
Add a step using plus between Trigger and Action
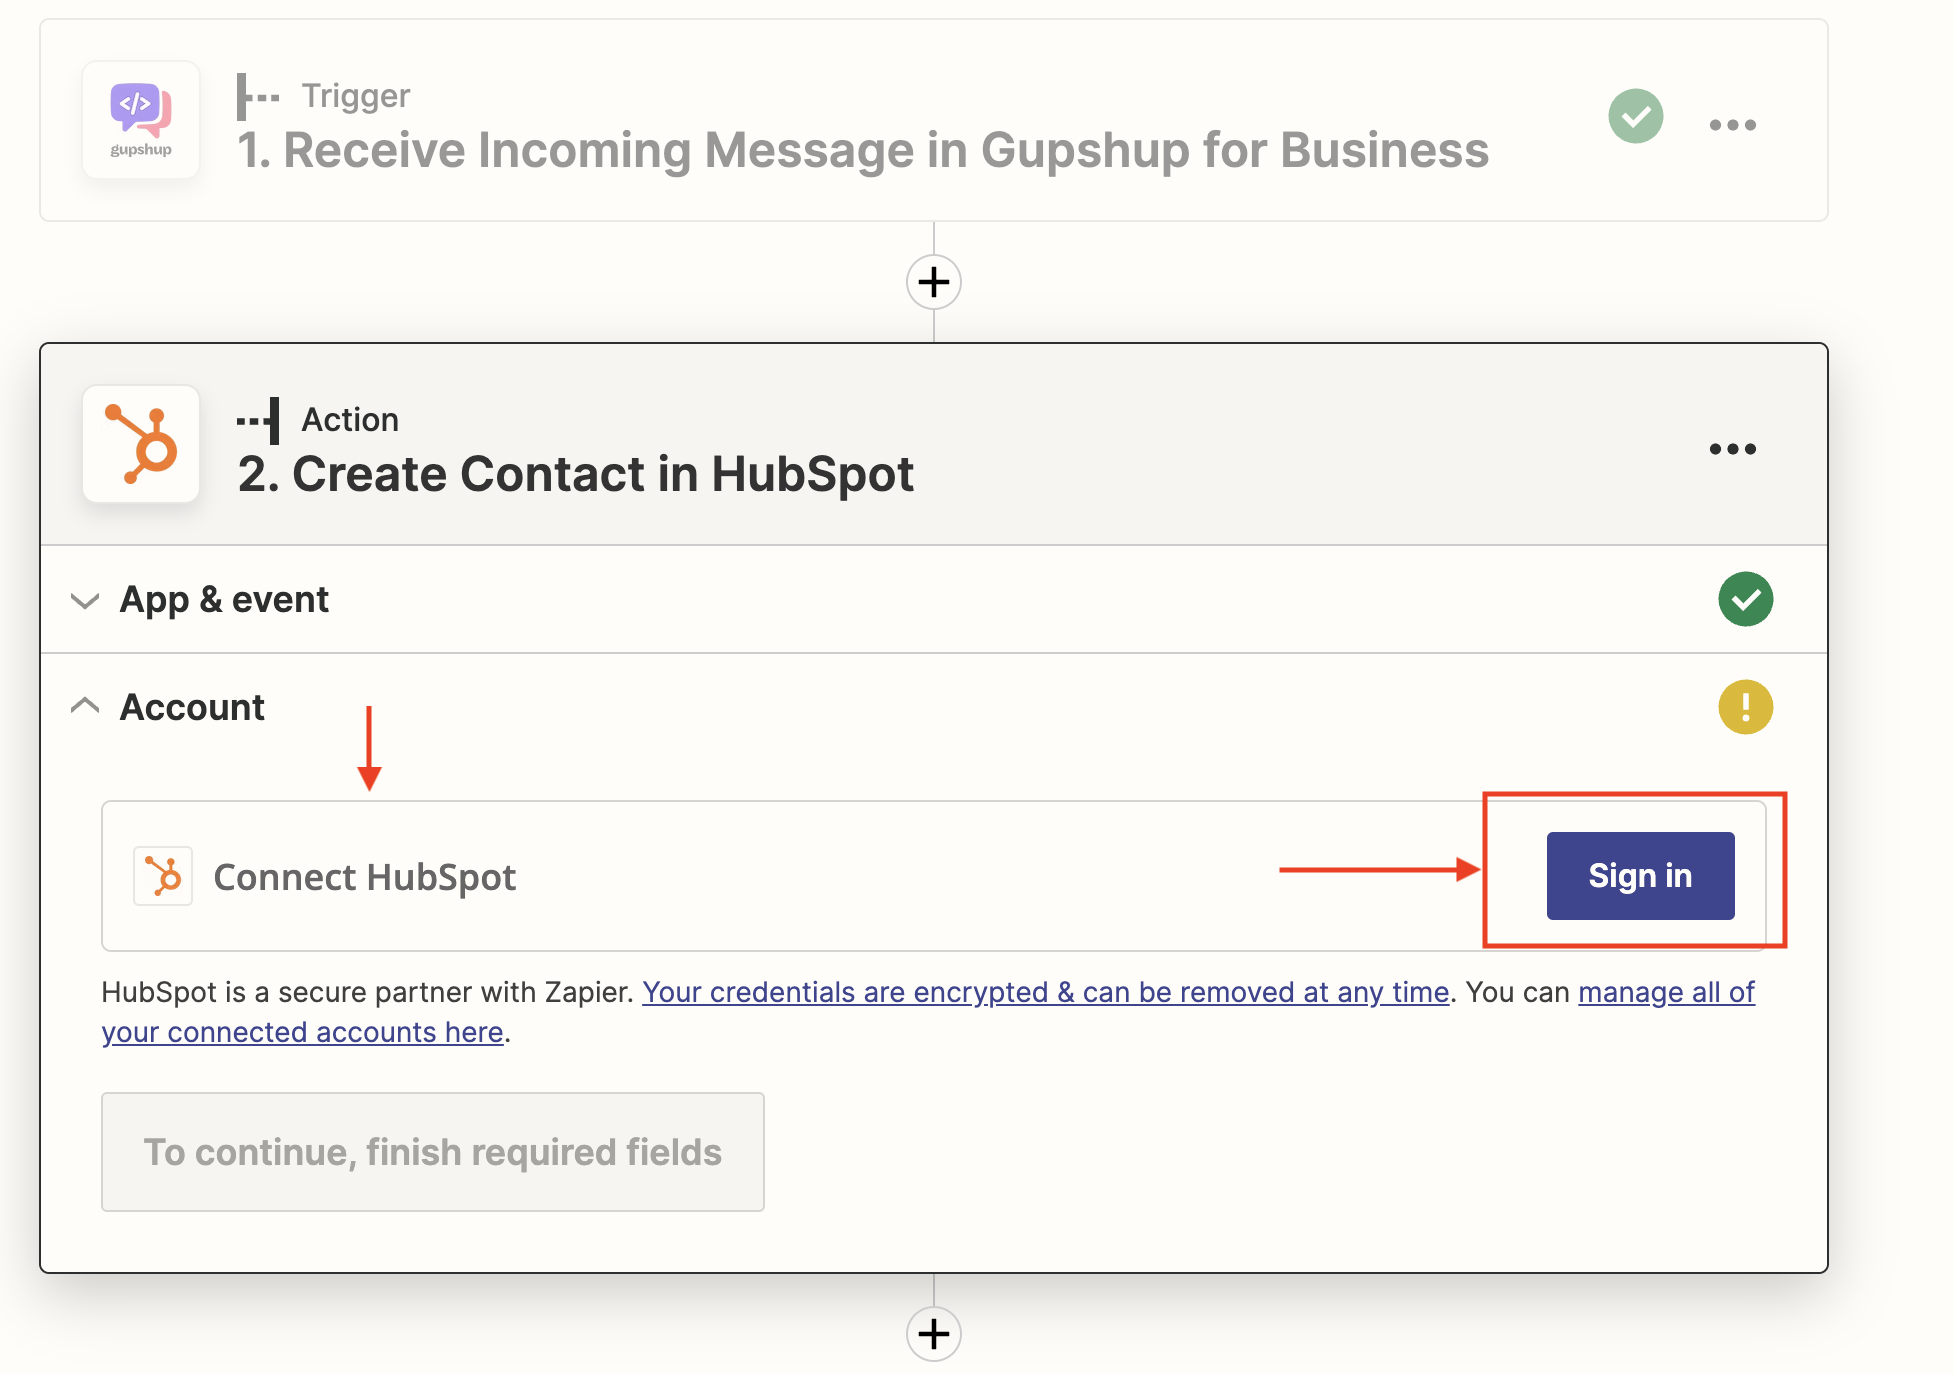click(933, 282)
